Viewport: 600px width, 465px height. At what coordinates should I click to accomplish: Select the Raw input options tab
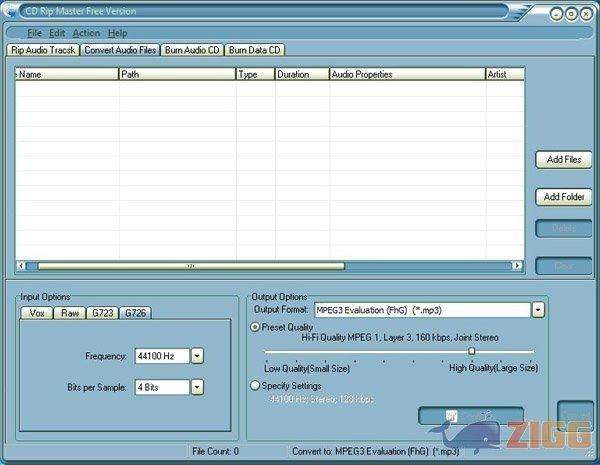(70, 313)
